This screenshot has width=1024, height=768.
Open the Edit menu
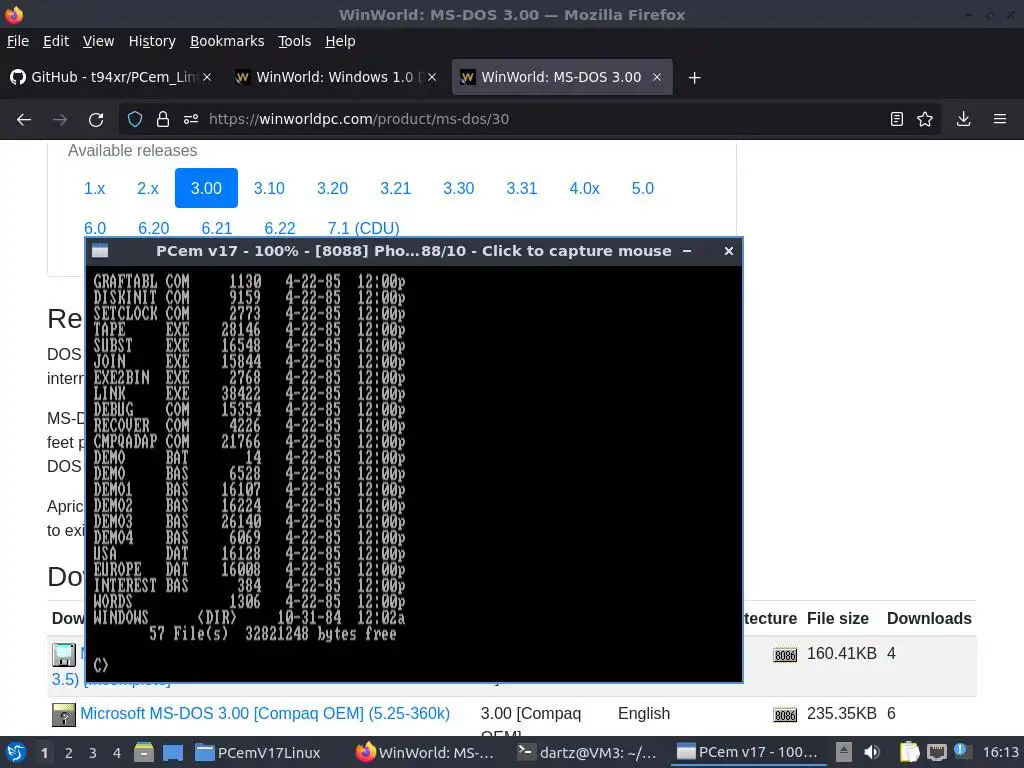tap(56, 41)
